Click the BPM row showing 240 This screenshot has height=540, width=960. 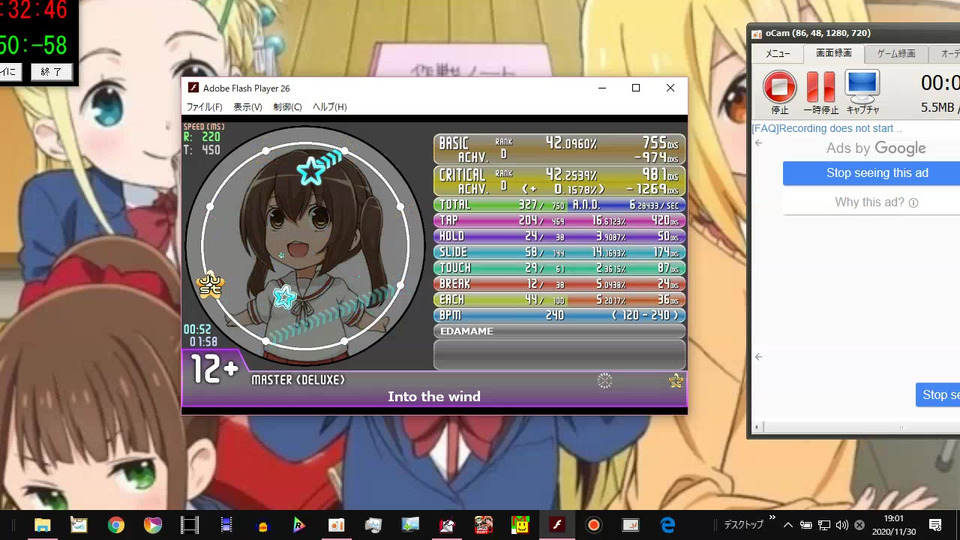[559, 316]
